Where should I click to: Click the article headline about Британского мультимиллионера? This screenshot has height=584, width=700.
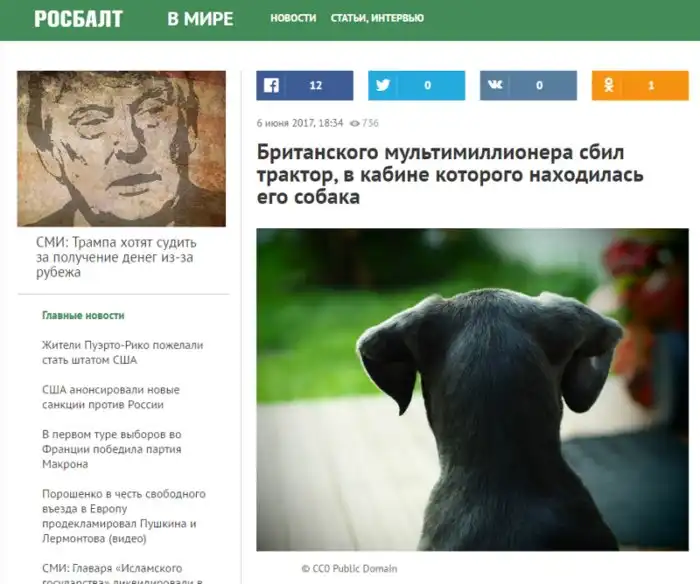tap(450, 175)
